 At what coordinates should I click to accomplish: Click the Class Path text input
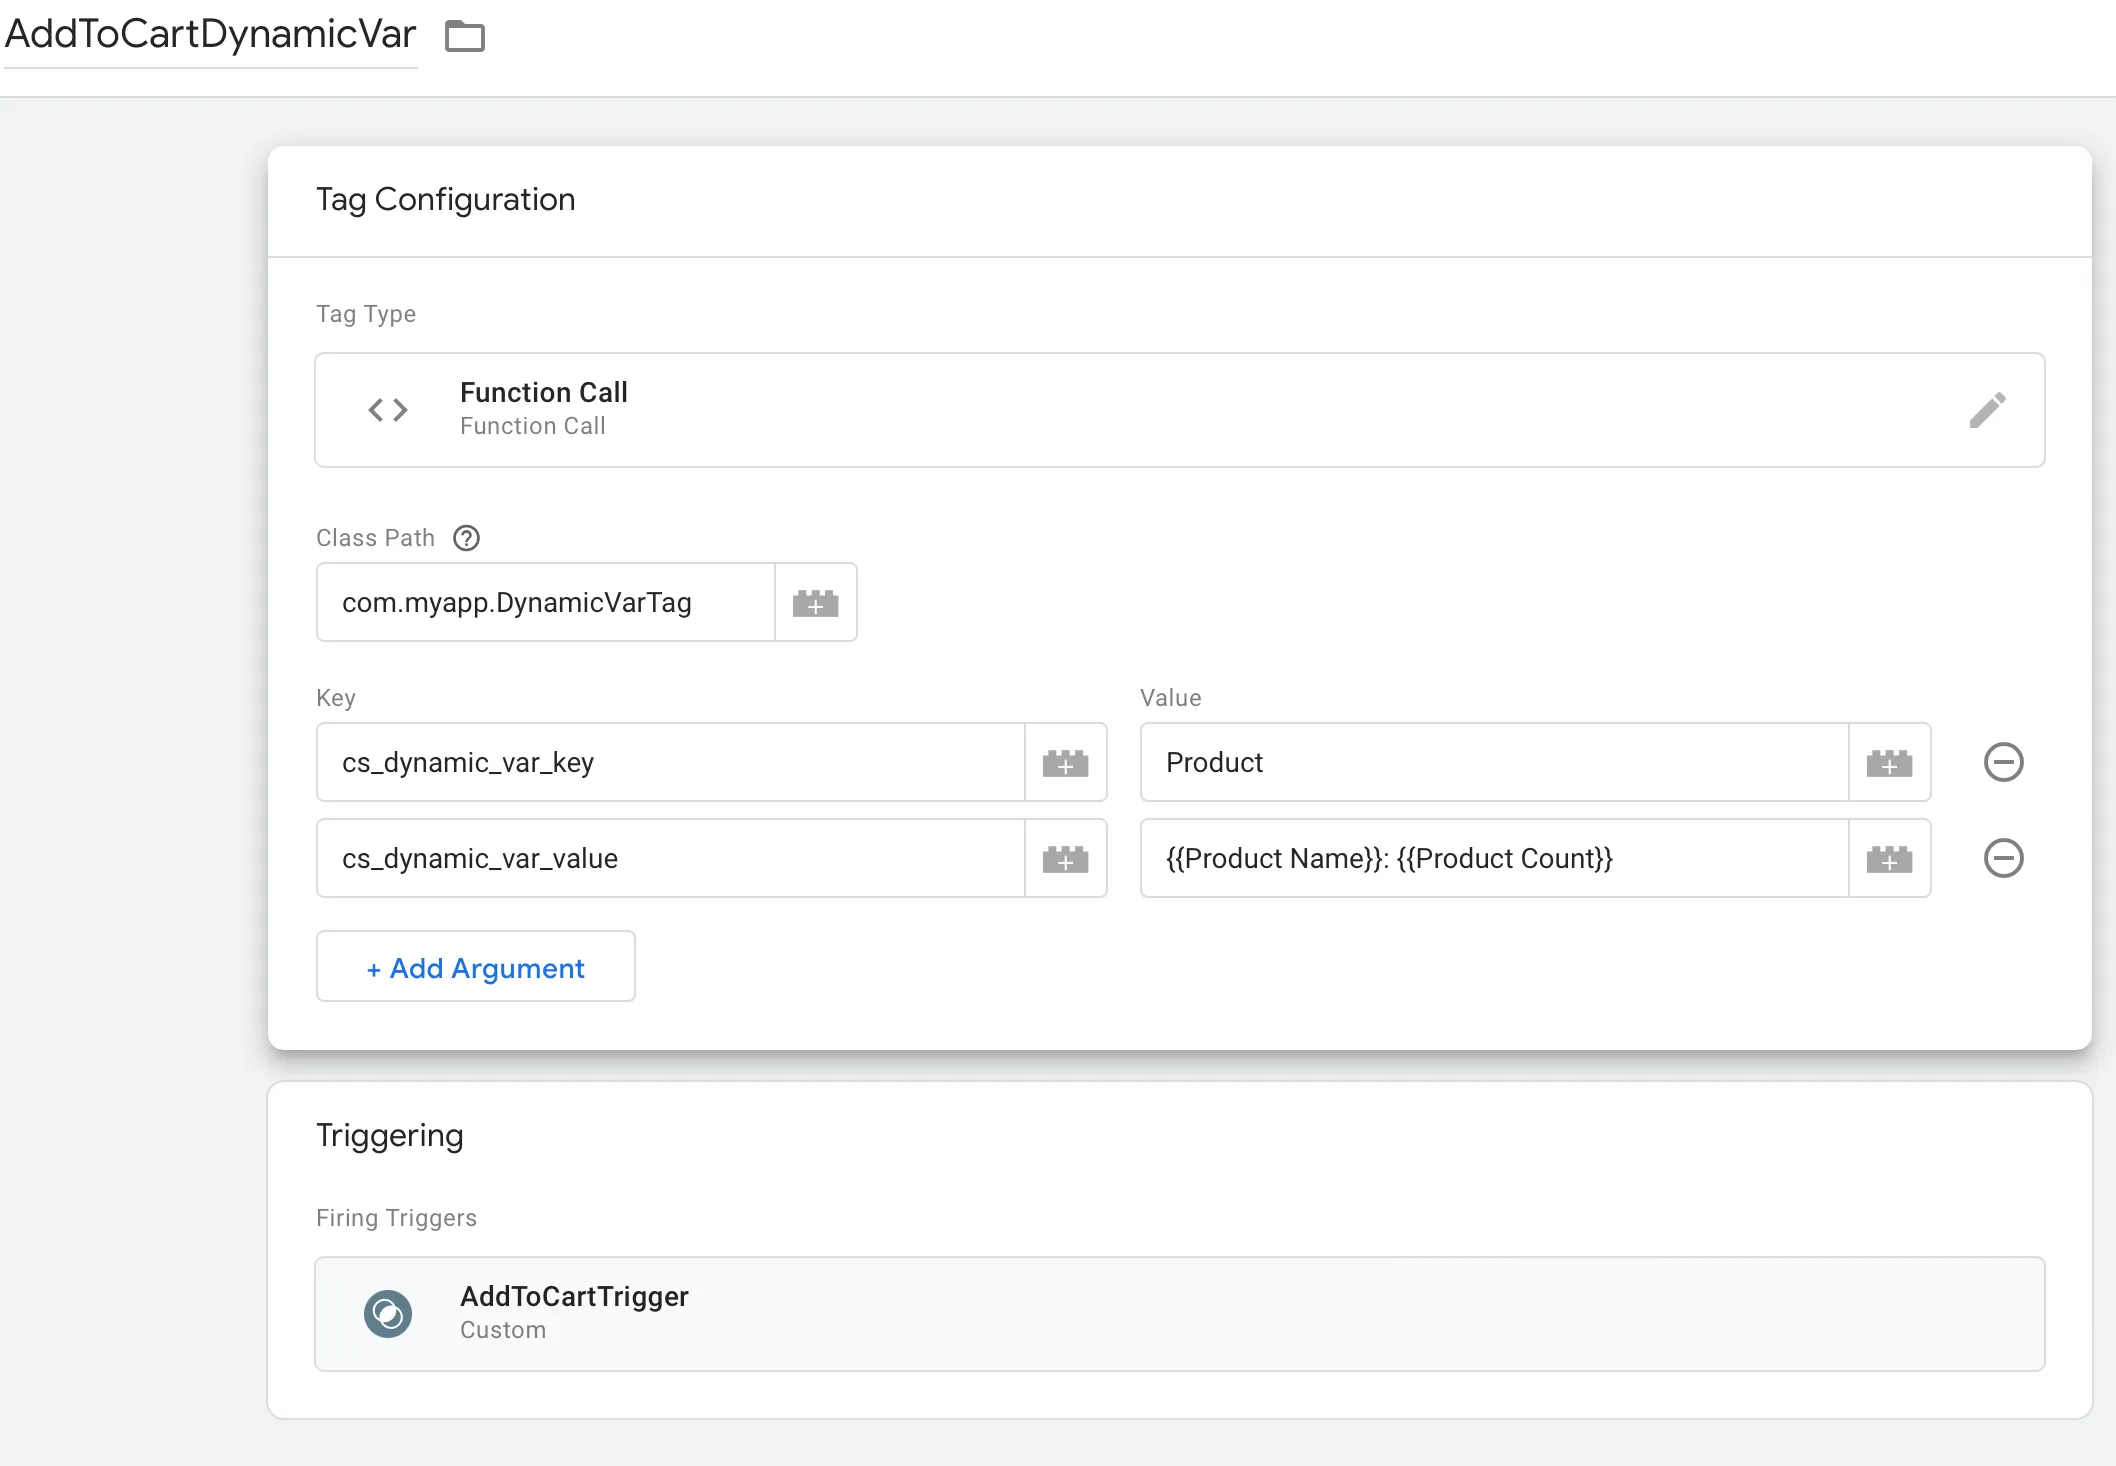click(x=546, y=603)
